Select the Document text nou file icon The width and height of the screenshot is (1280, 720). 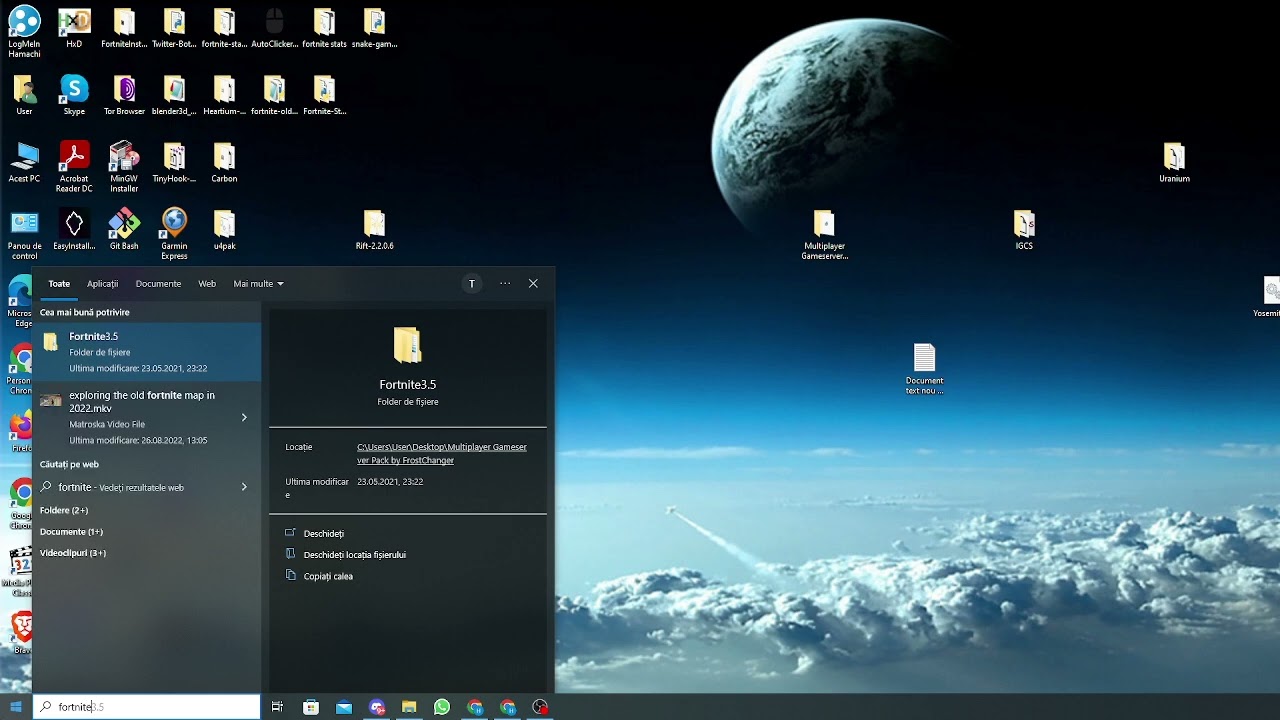pos(924,368)
